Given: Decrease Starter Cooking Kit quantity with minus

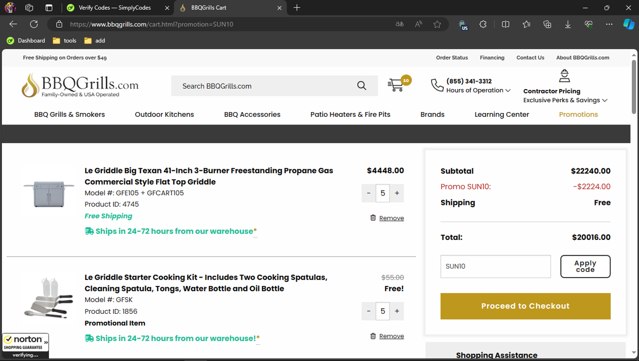Looking at the screenshot, I should [x=368, y=311].
